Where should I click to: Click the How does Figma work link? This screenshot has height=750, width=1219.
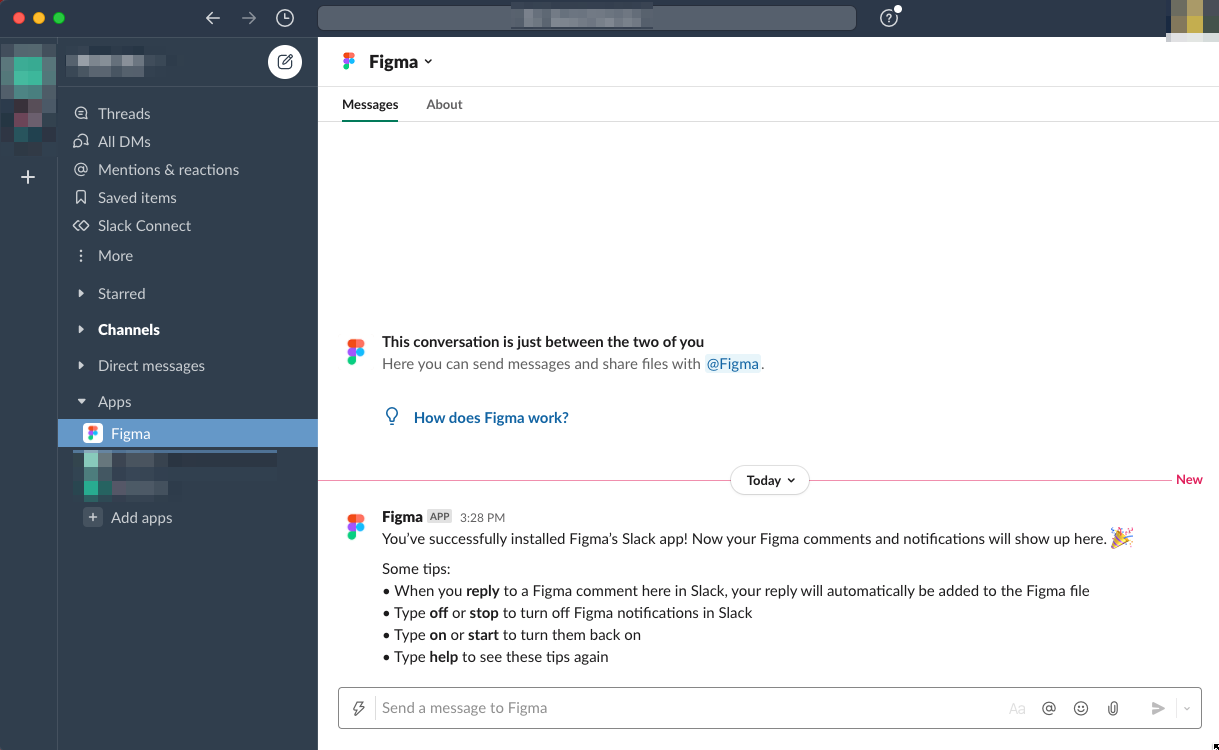[x=491, y=417]
